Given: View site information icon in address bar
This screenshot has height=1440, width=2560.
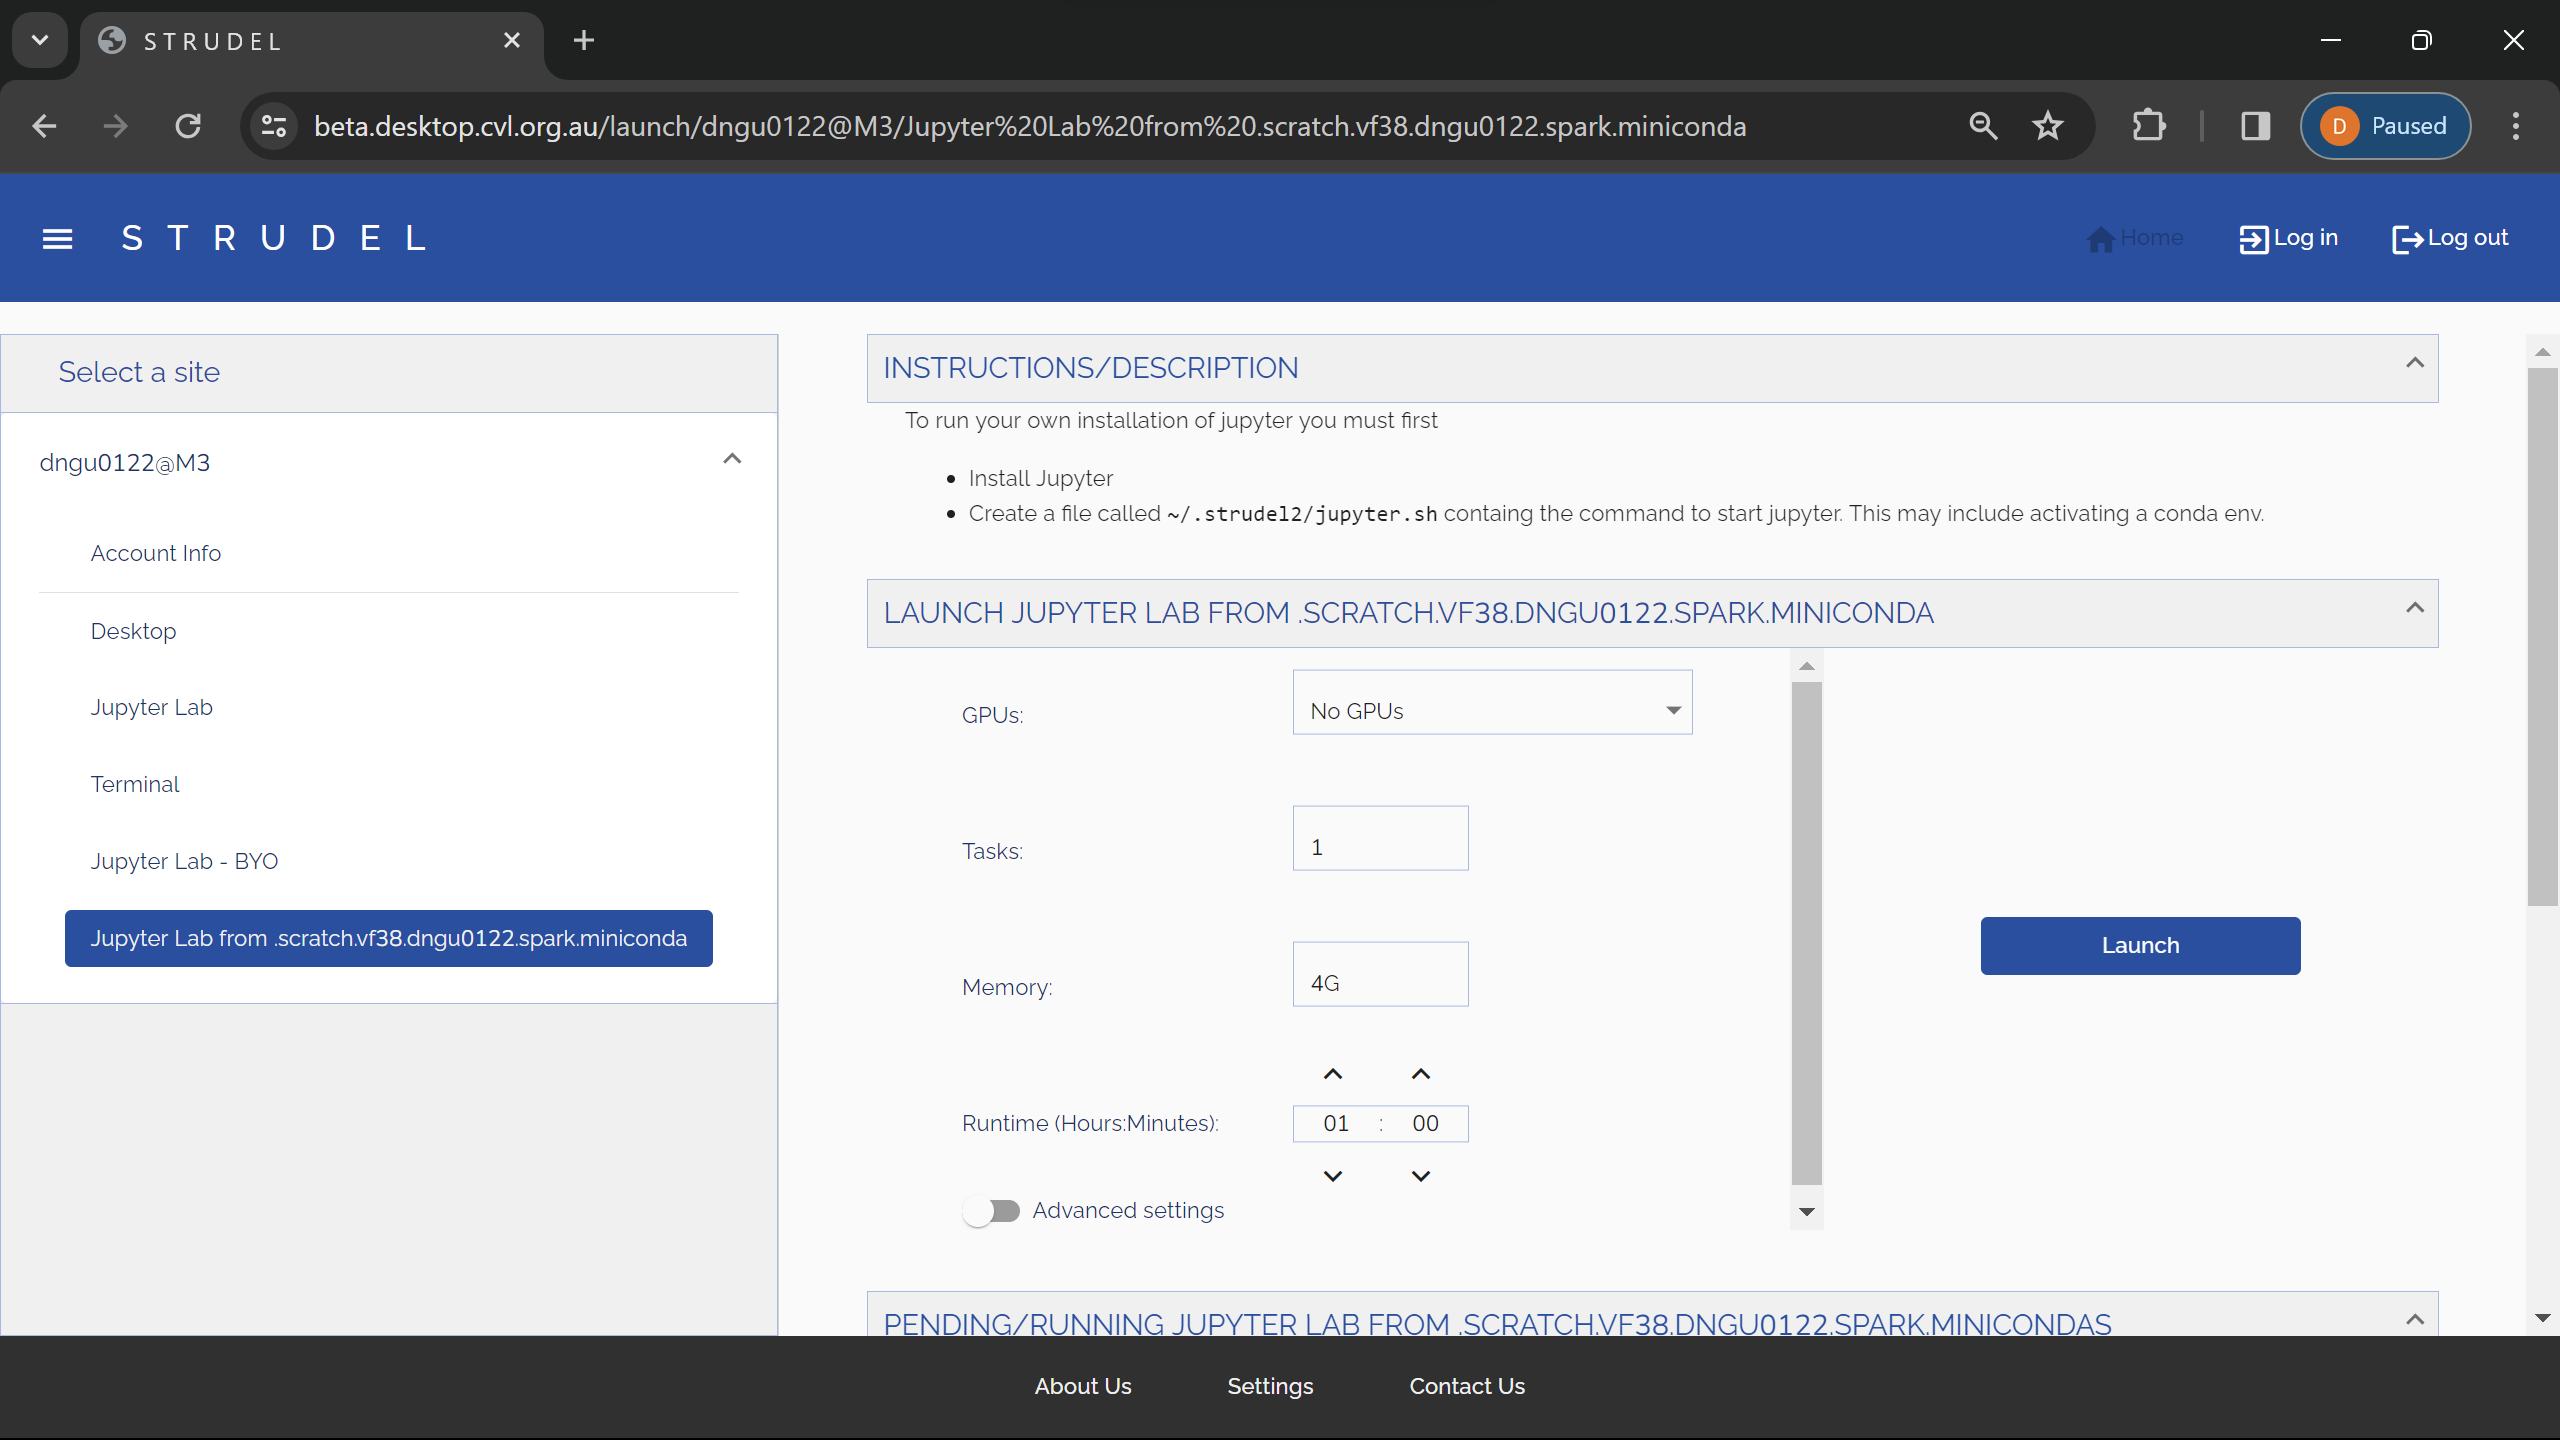Looking at the screenshot, I should [274, 126].
